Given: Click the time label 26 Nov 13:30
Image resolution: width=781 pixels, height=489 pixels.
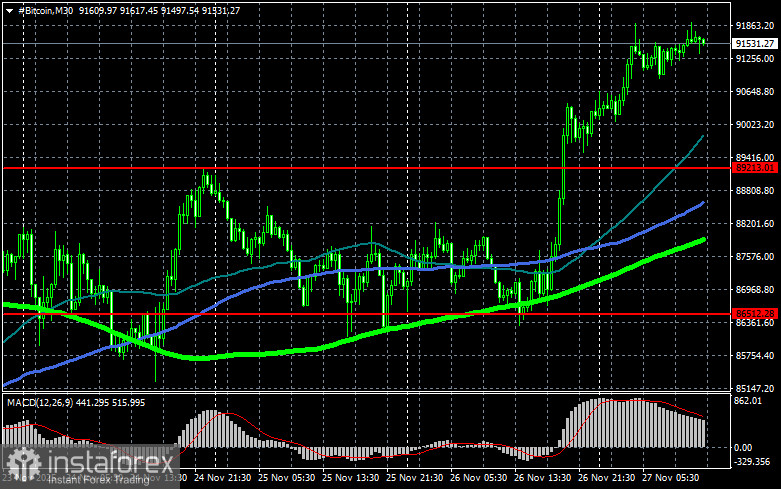Looking at the screenshot, I should pyautogui.click(x=542, y=478).
